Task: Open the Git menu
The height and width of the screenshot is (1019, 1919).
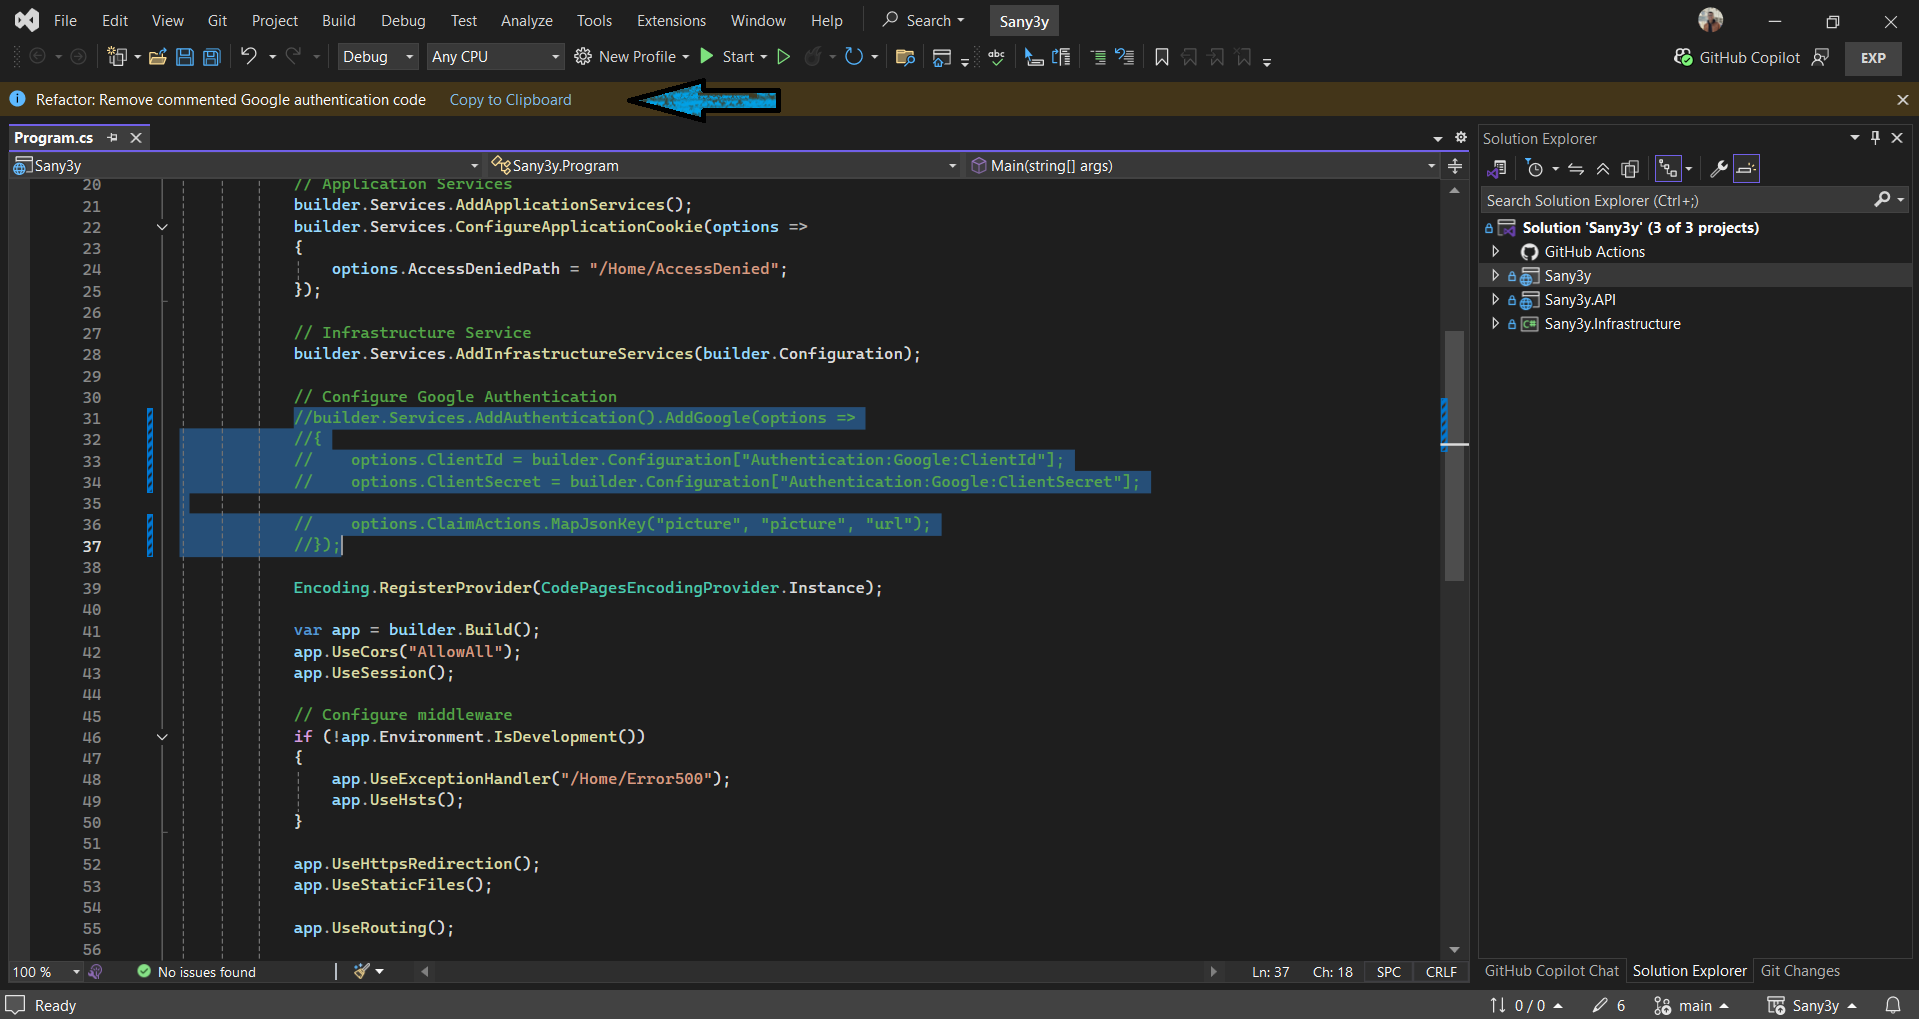Action: (216, 20)
